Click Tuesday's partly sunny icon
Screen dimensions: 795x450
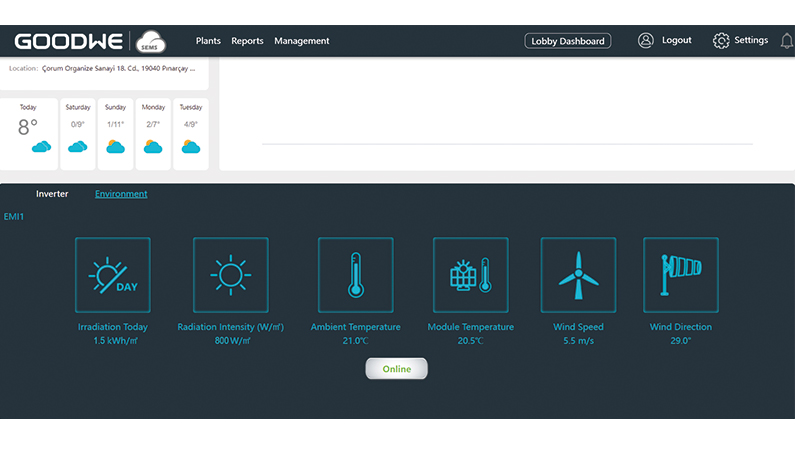click(x=191, y=147)
